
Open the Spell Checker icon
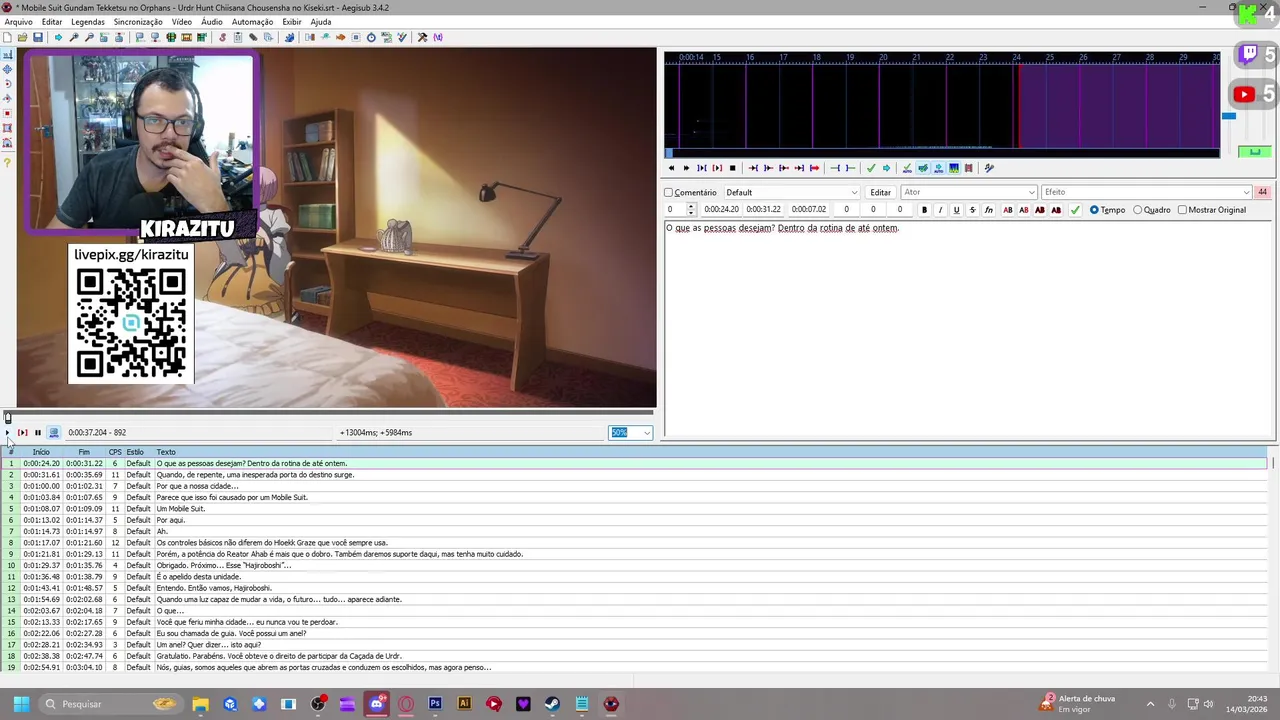click(402, 37)
